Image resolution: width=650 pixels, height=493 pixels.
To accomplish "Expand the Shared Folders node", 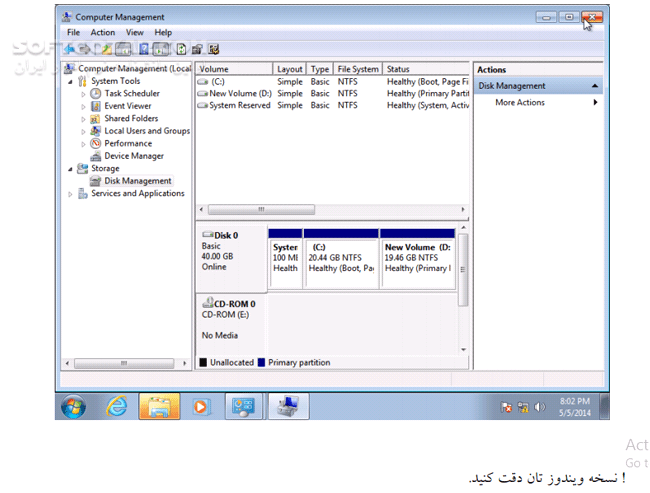I will [x=84, y=119].
